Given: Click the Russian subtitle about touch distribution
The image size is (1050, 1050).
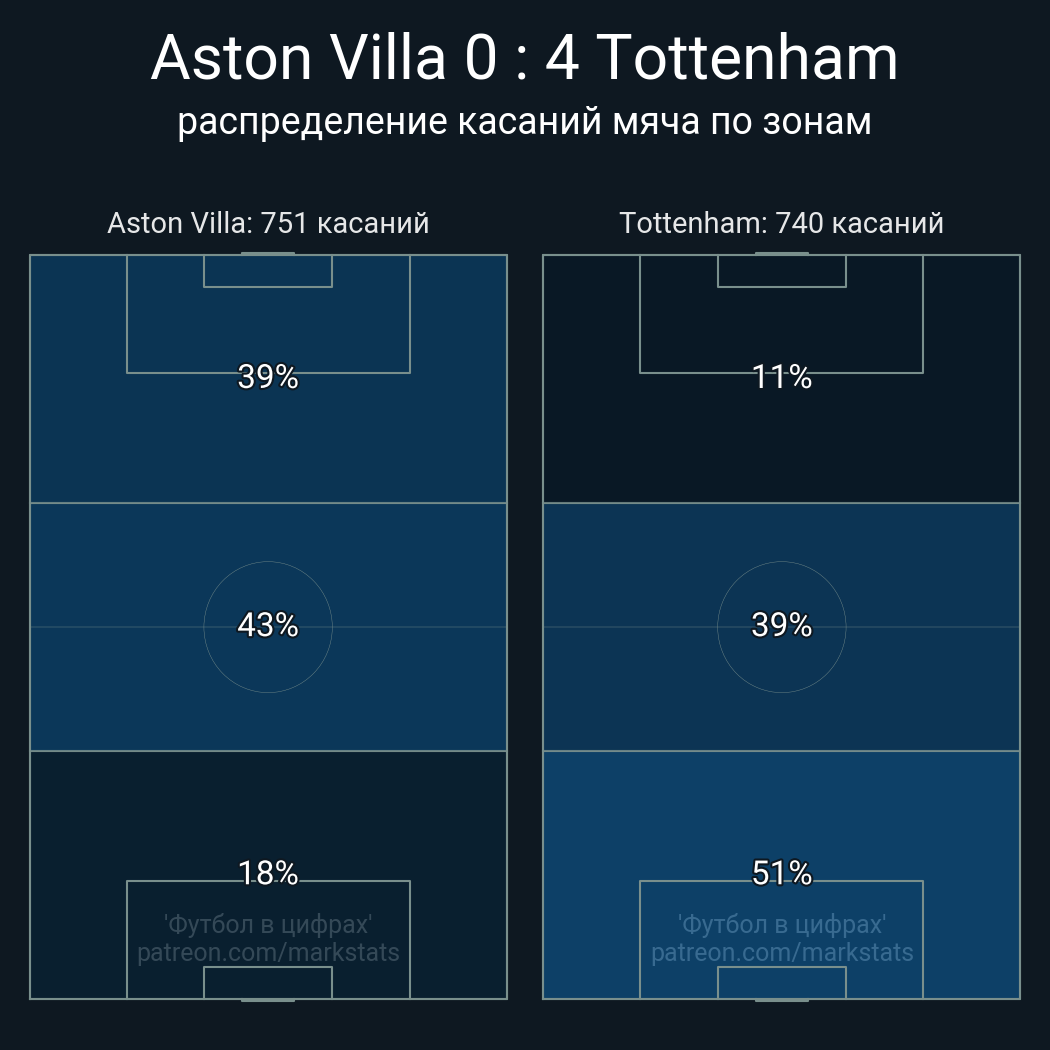Looking at the screenshot, I should tap(524, 122).
